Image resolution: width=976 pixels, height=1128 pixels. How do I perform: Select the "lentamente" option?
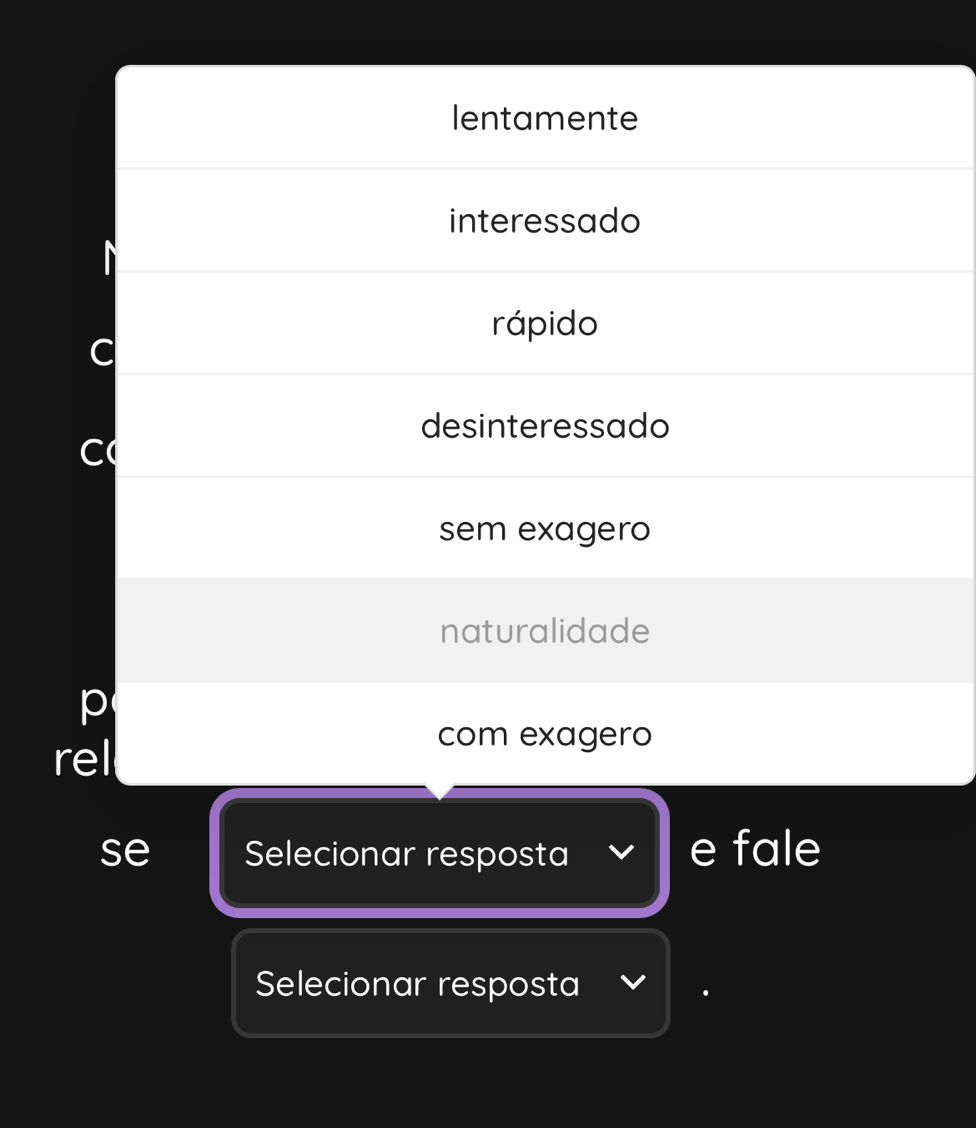tap(544, 118)
